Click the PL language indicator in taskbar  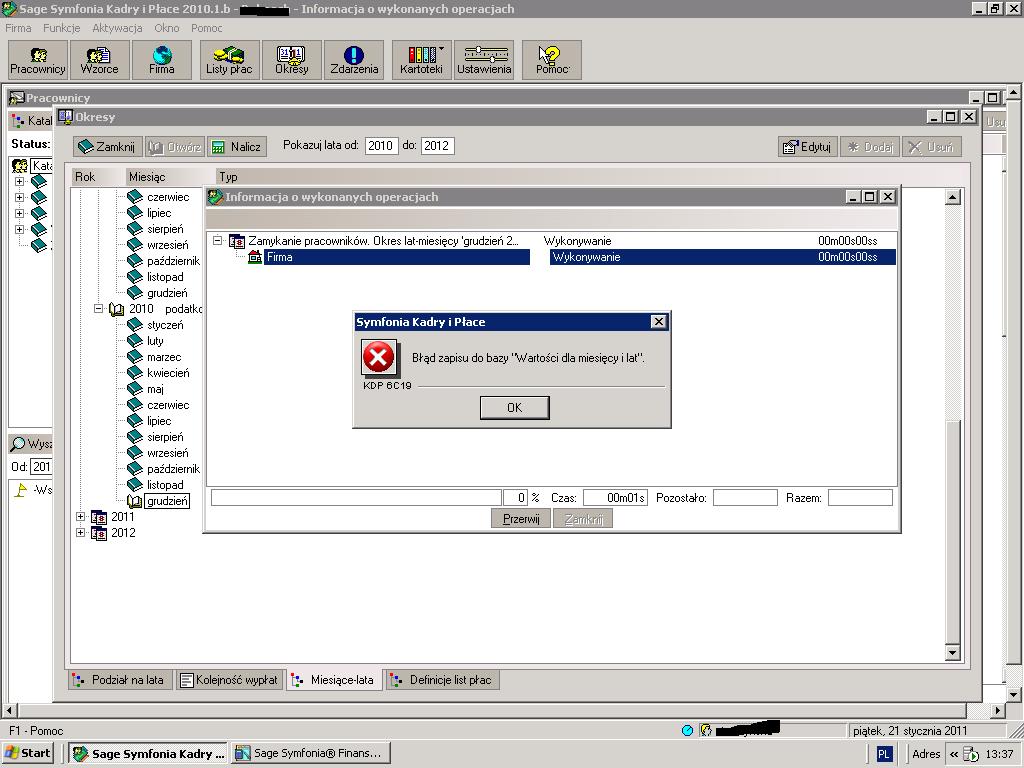click(883, 754)
